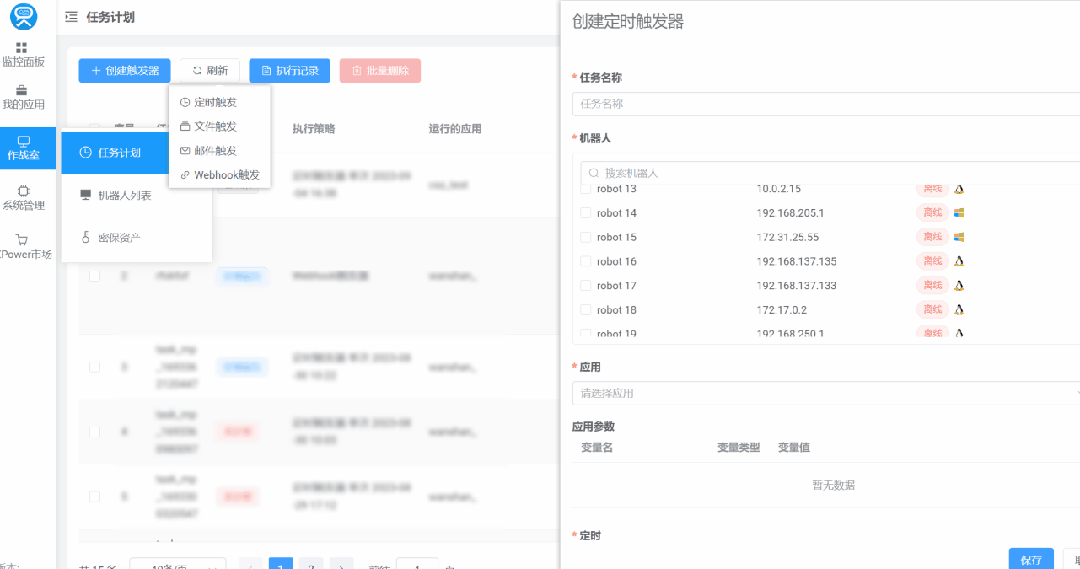Click the Linux icon for robot 18
This screenshot has height=569, width=1080.
[x=959, y=310]
